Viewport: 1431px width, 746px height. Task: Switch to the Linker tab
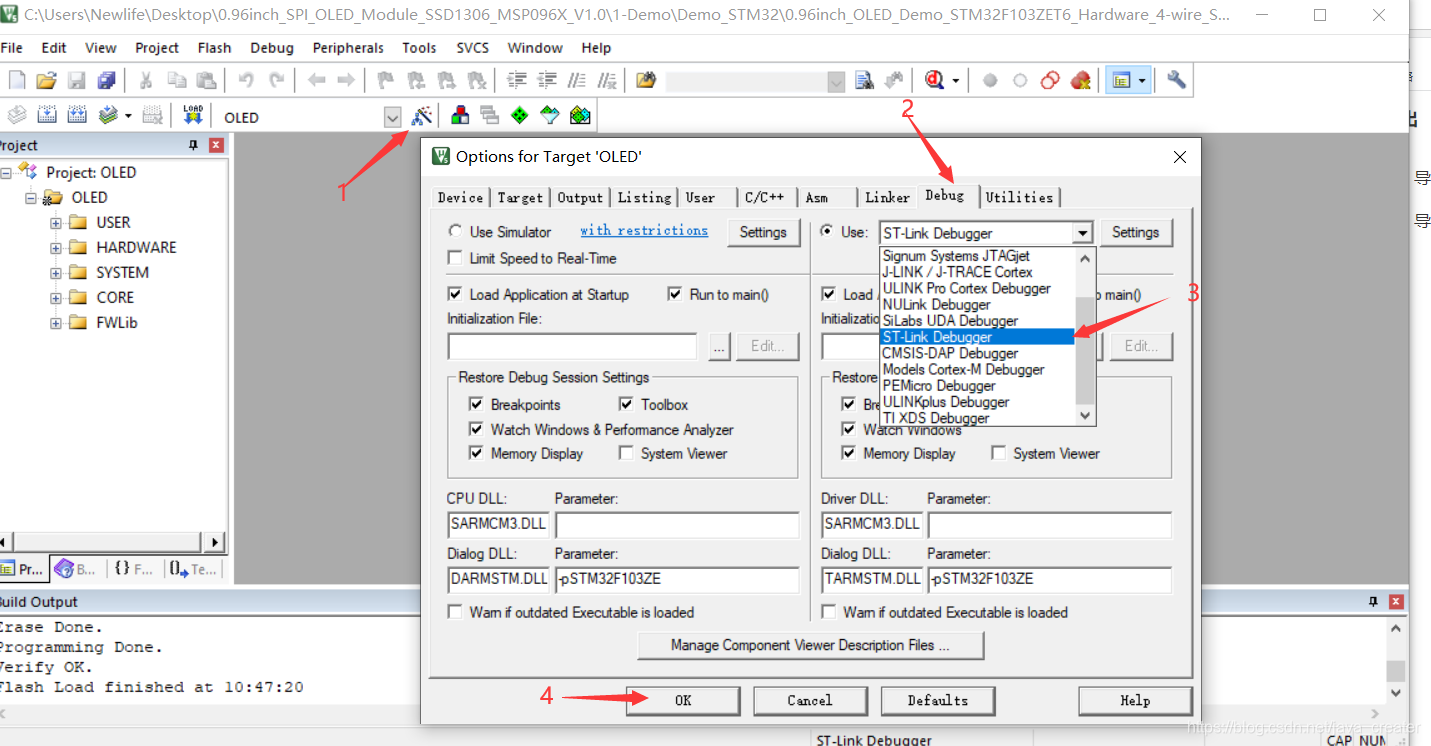point(887,197)
